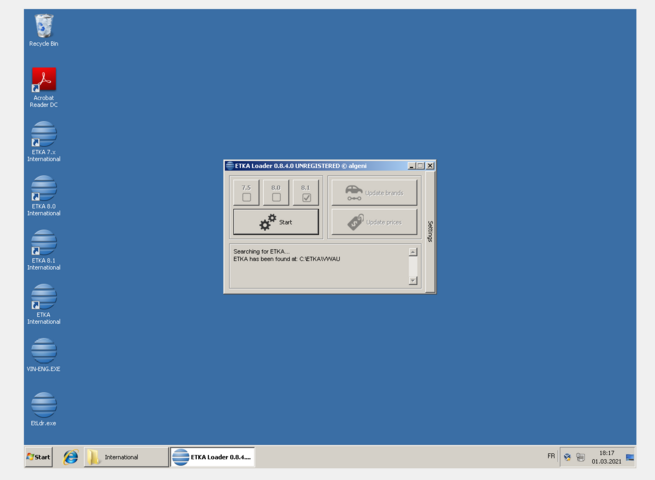Select the ETKA 7.x International shortcut
The height and width of the screenshot is (480, 655).
point(43,141)
